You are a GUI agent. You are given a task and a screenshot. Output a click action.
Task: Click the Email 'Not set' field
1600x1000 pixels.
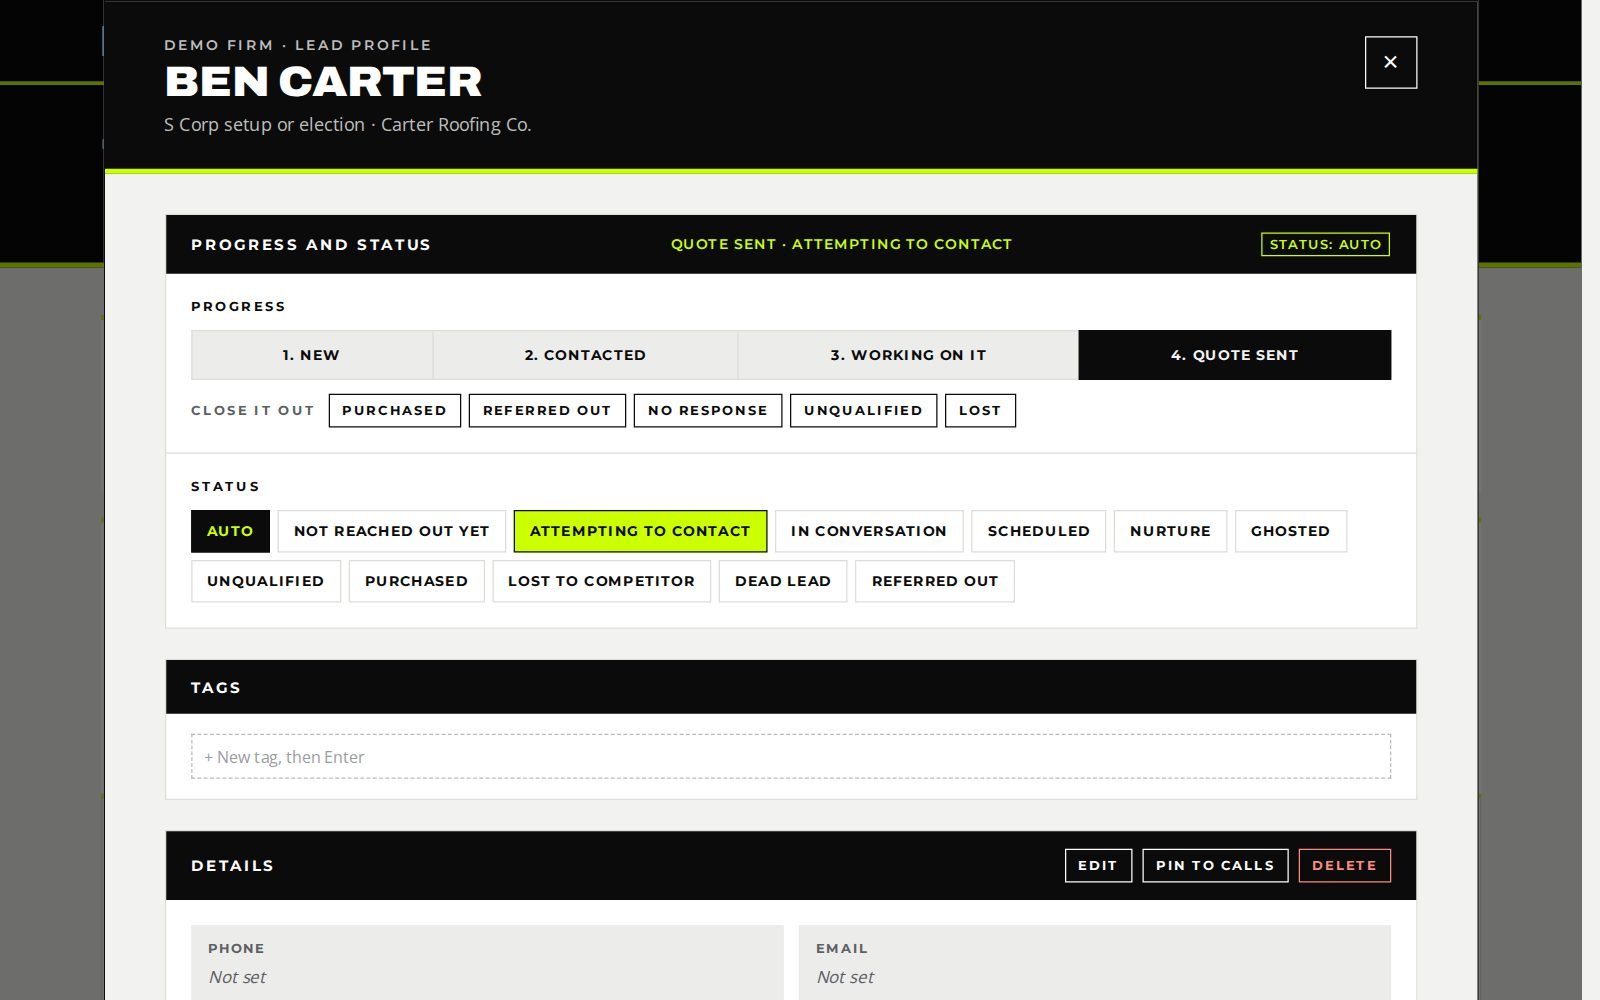(x=1095, y=963)
